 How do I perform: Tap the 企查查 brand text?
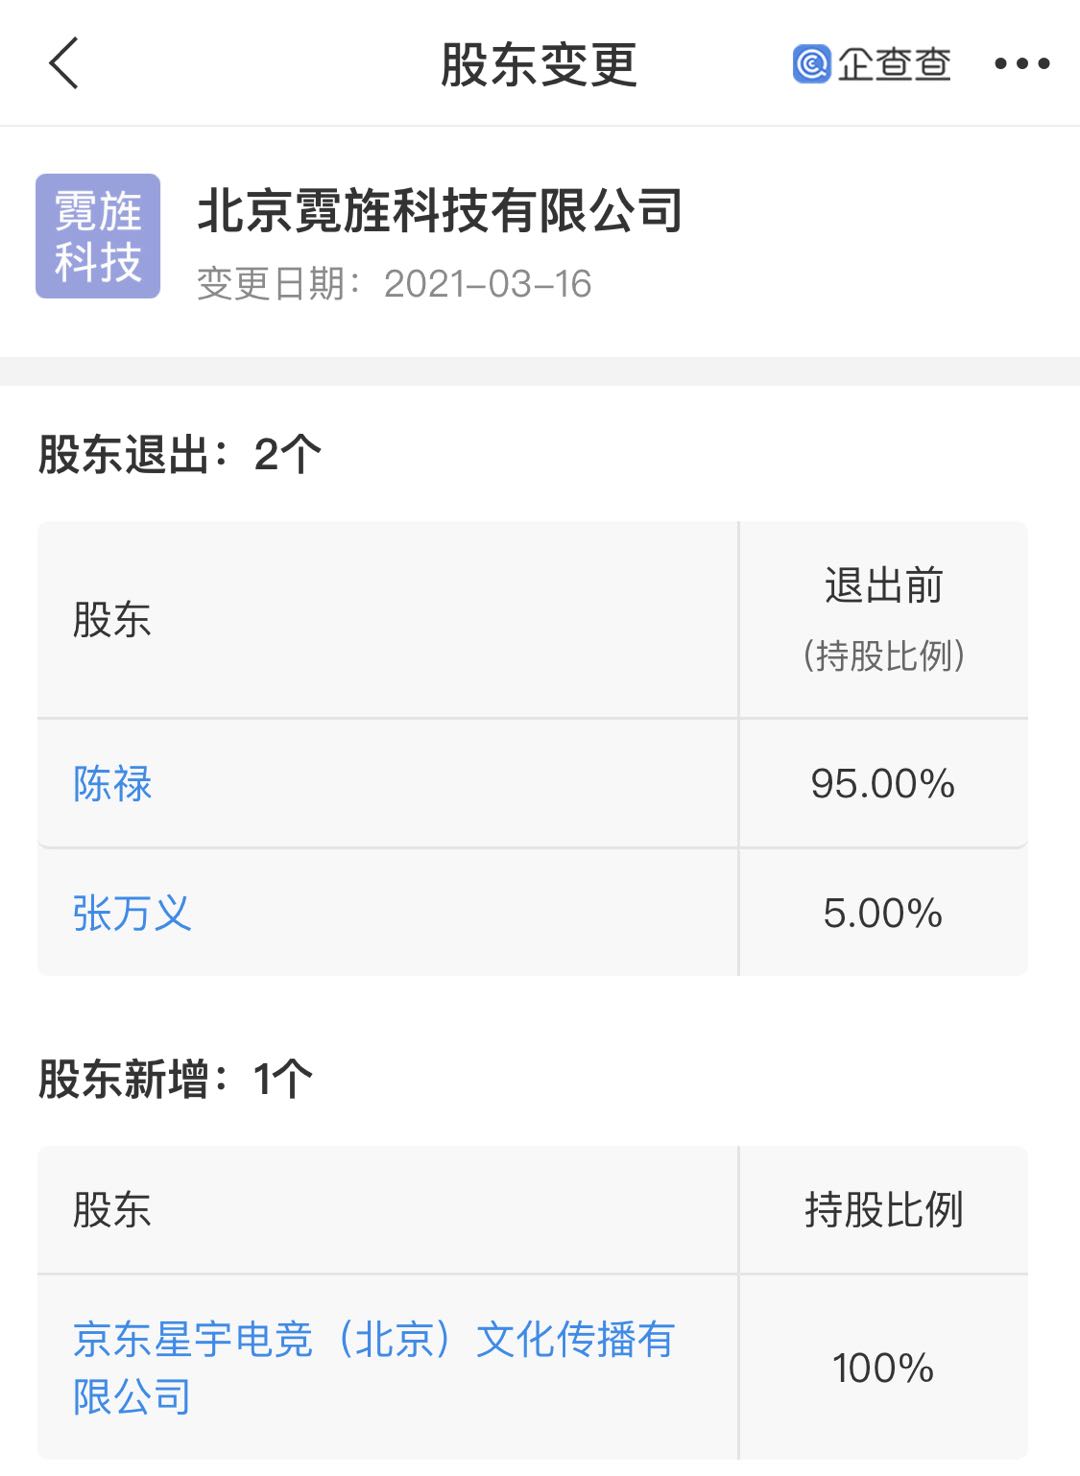click(894, 64)
